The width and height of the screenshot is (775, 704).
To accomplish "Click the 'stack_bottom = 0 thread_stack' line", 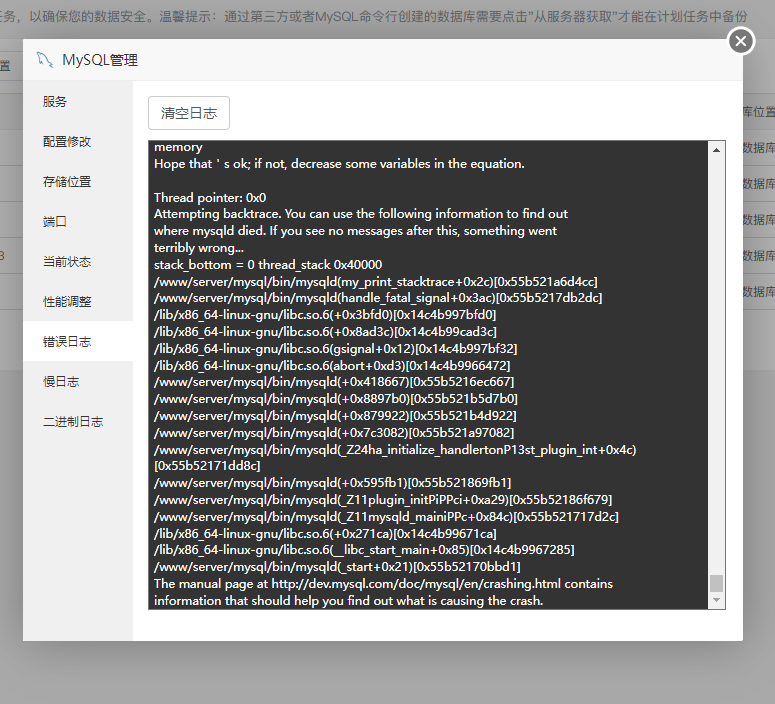I will coord(268,264).
